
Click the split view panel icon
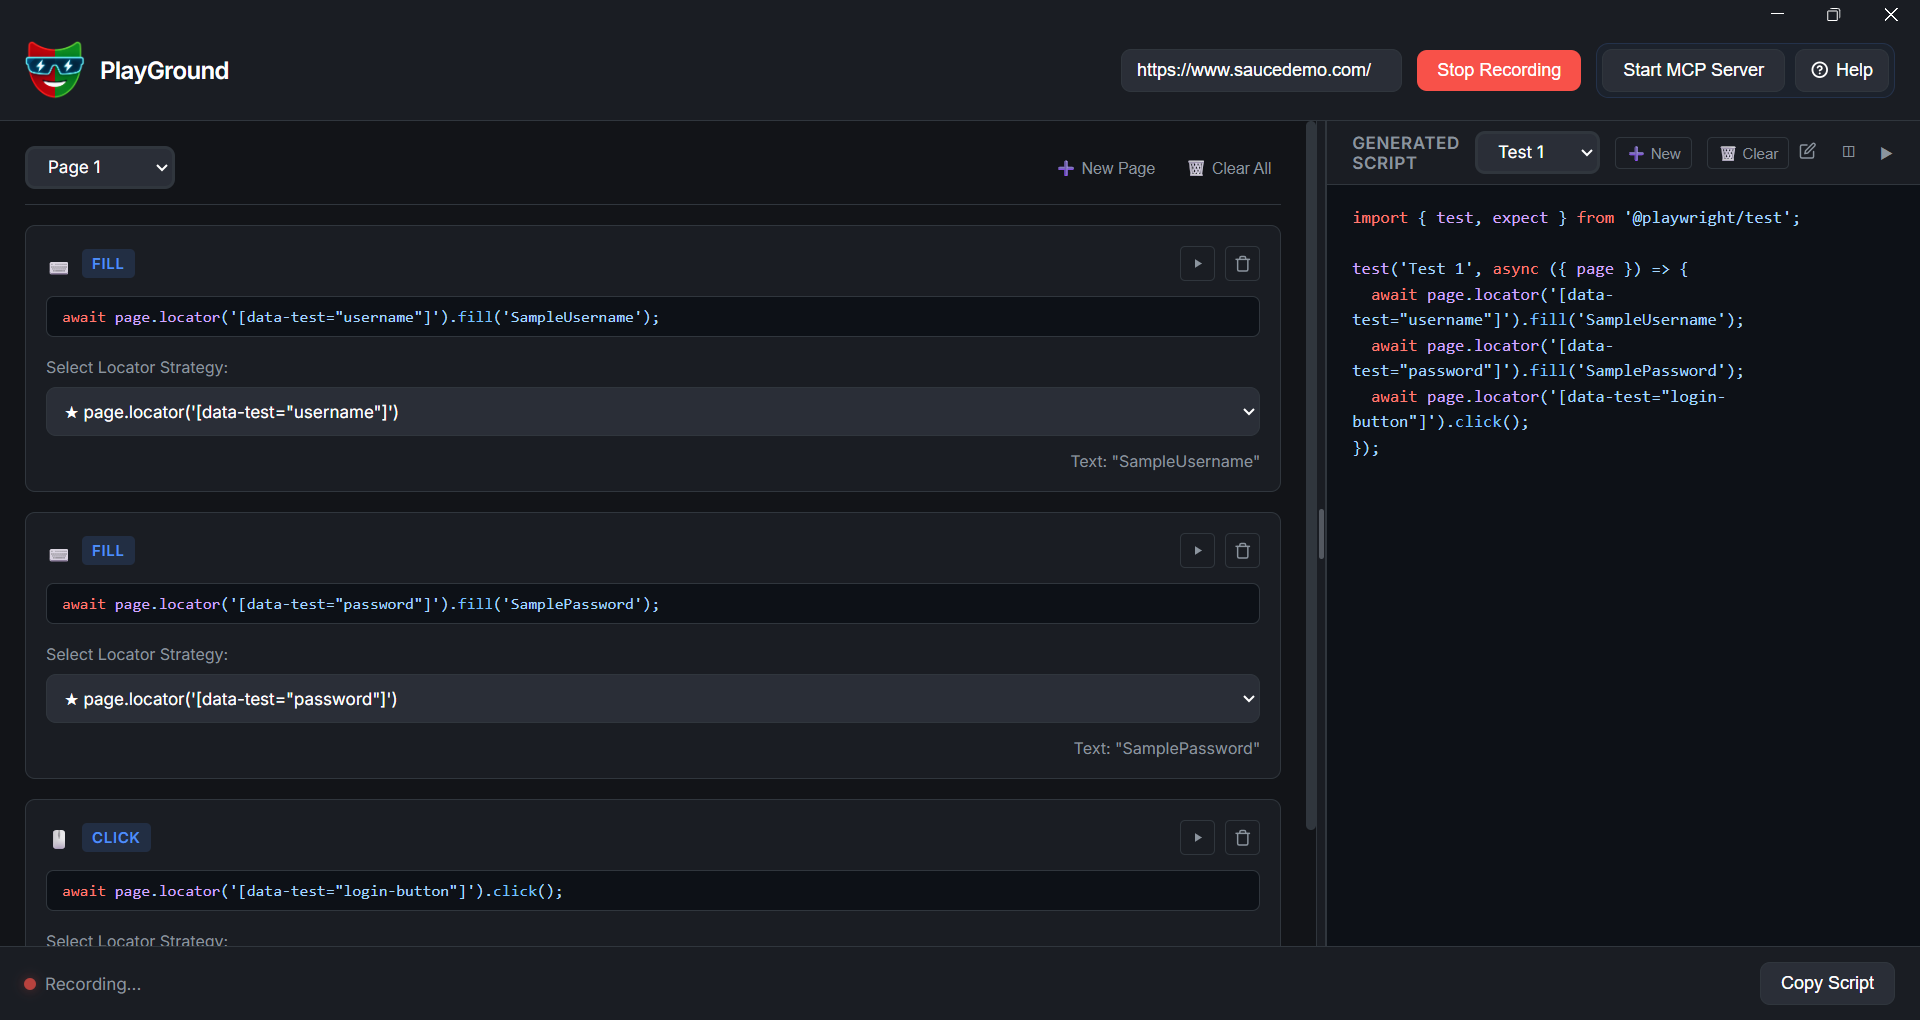(x=1848, y=152)
